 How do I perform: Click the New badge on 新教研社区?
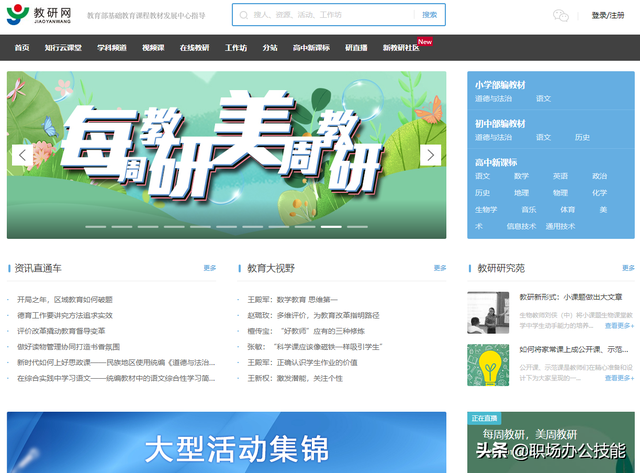[424, 42]
